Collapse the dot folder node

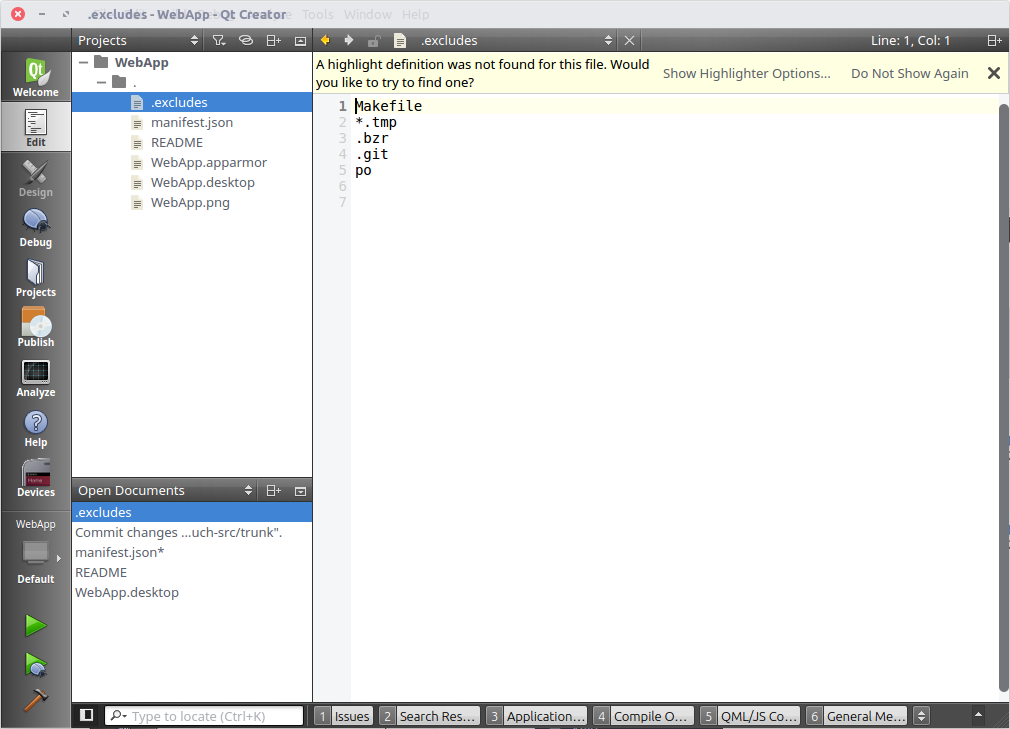point(101,82)
